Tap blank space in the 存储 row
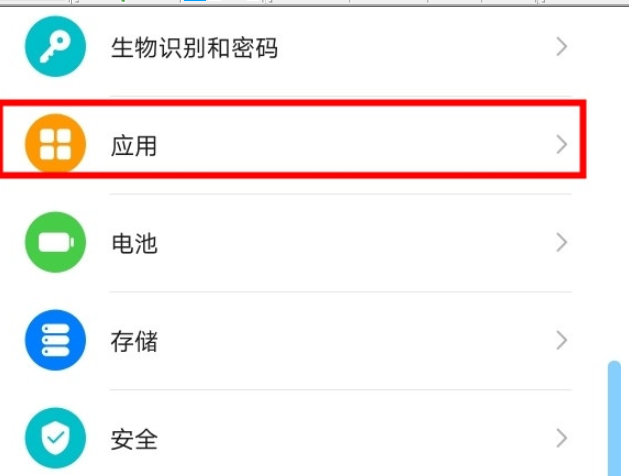 (350, 341)
